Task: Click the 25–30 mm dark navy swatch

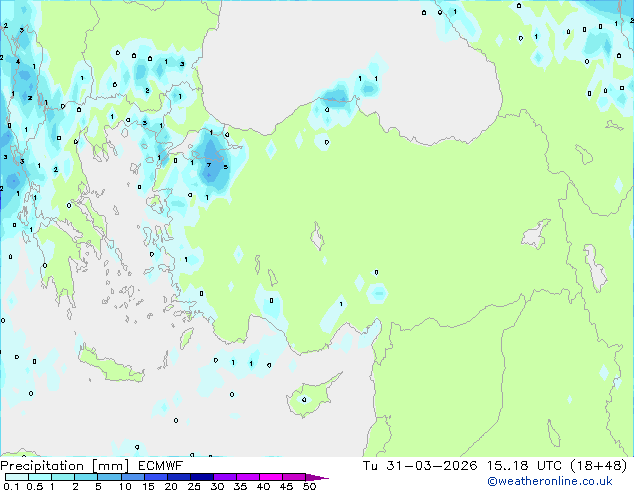Action: (x=201, y=477)
